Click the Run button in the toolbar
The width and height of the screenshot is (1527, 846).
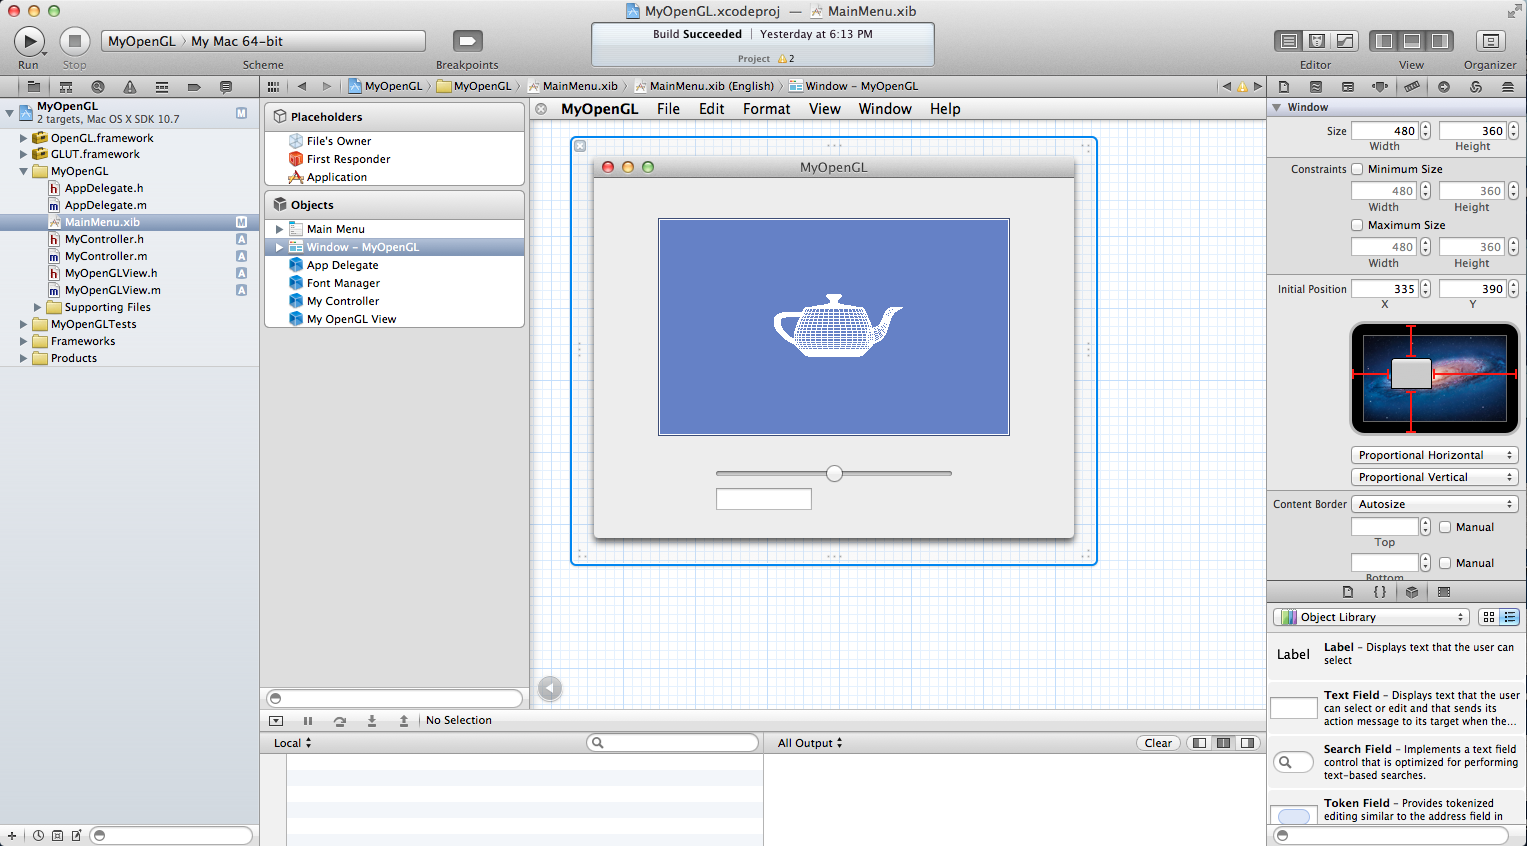click(29, 41)
